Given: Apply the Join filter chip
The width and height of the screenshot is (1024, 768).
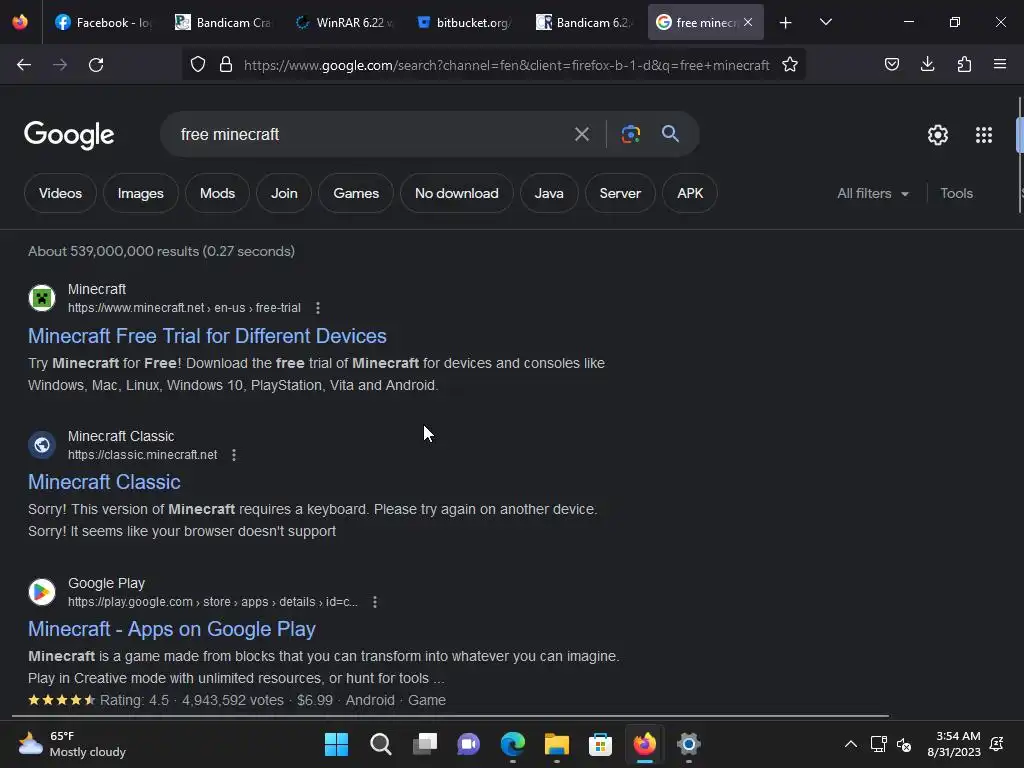Looking at the screenshot, I should (x=284, y=193).
